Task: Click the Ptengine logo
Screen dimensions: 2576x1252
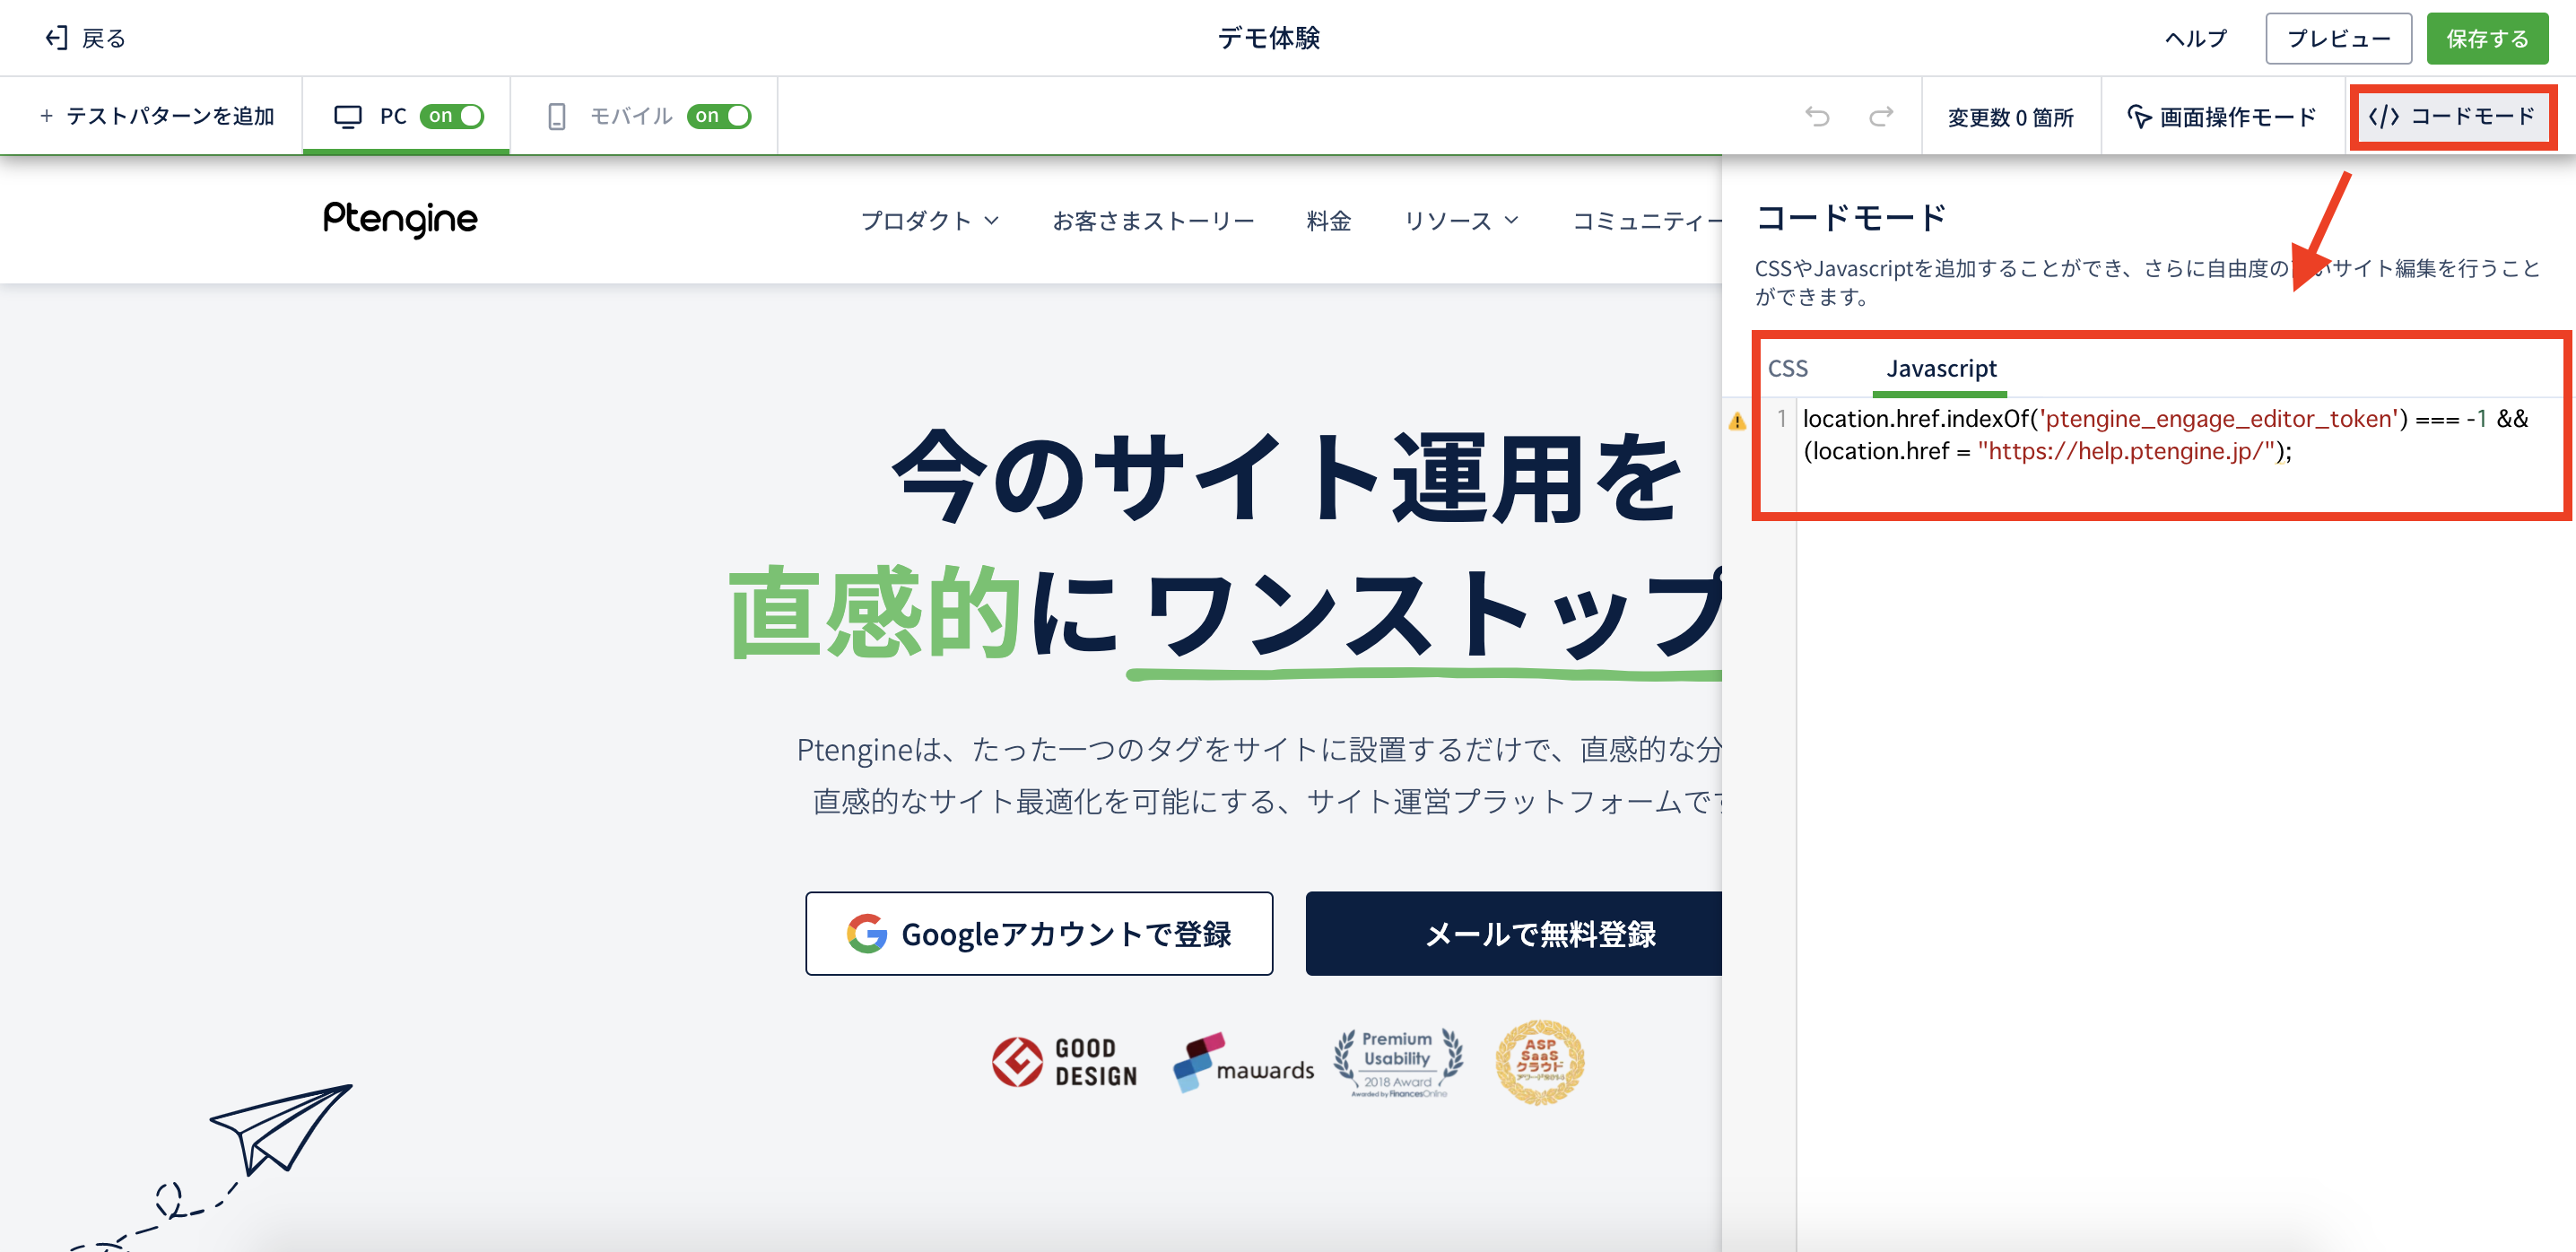Action: (400, 218)
